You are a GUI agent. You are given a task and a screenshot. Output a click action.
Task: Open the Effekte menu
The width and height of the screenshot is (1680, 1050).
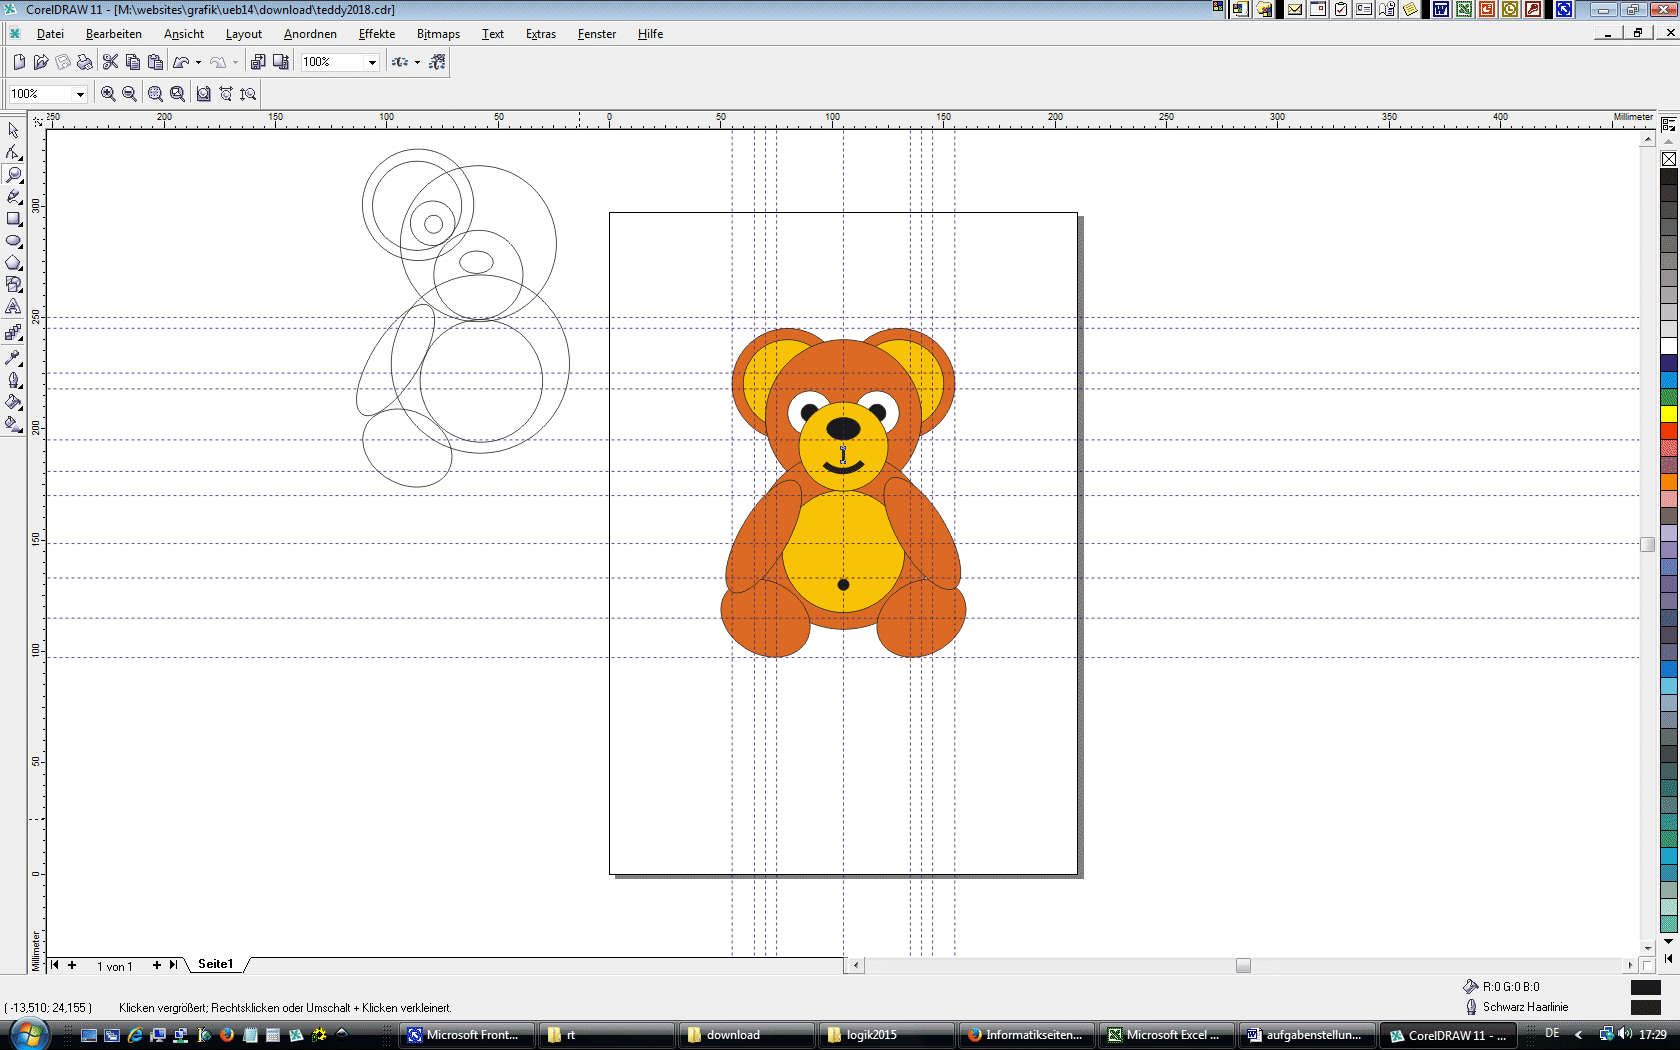click(376, 34)
